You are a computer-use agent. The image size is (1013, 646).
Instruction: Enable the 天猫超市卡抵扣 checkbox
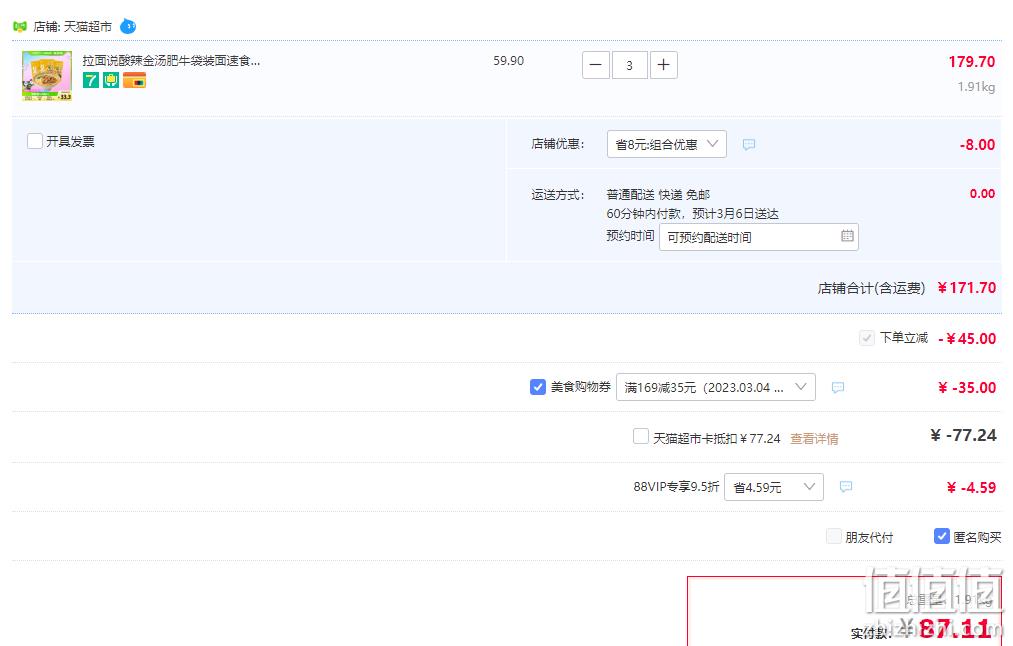click(641, 436)
